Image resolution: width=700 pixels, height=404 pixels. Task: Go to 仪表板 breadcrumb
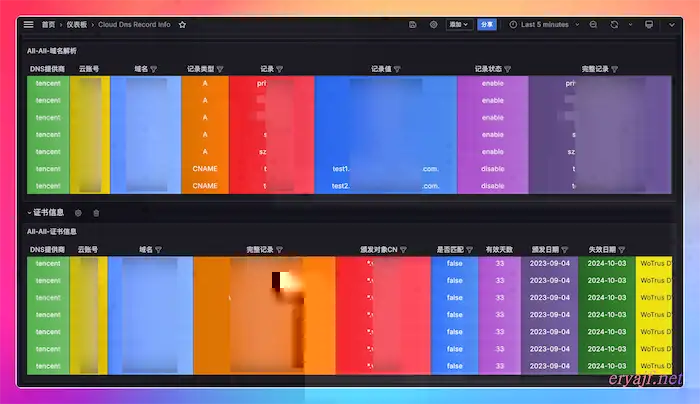coord(77,25)
